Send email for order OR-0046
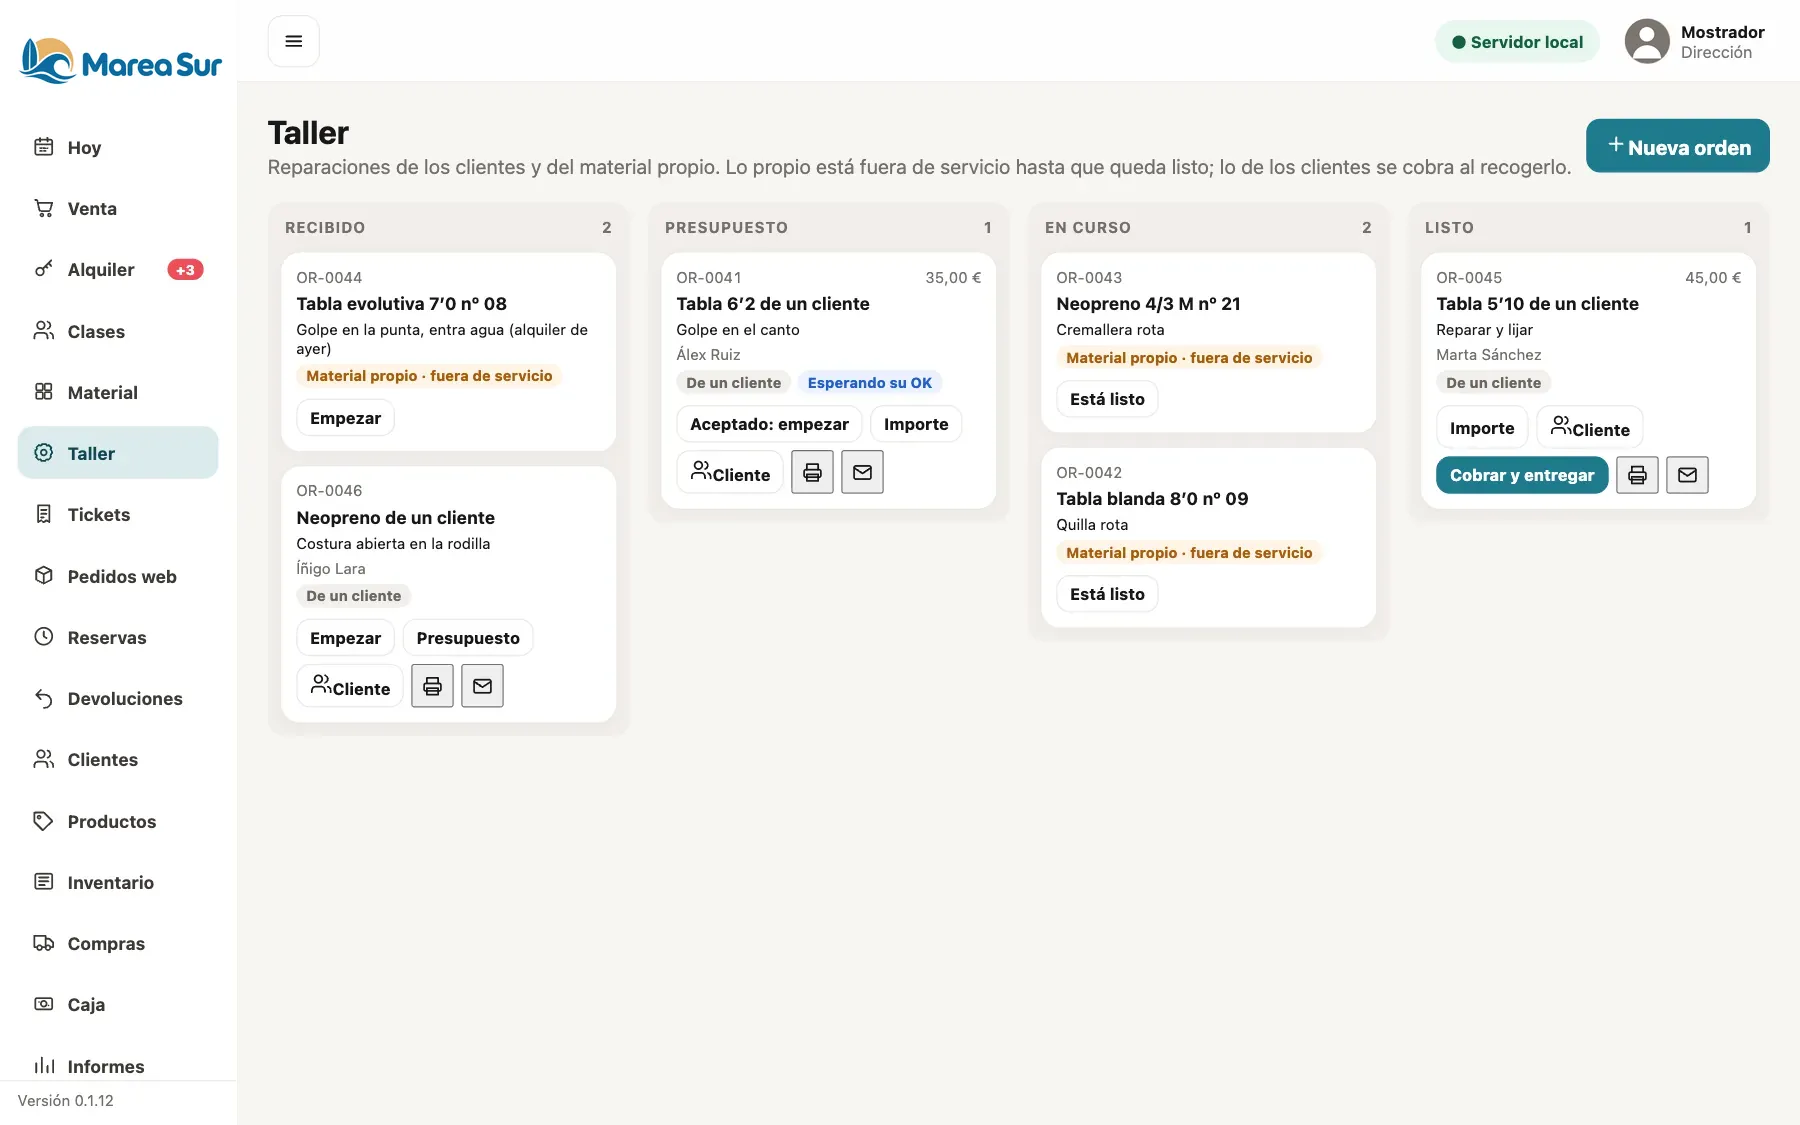The image size is (1800, 1125). coord(482,686)
